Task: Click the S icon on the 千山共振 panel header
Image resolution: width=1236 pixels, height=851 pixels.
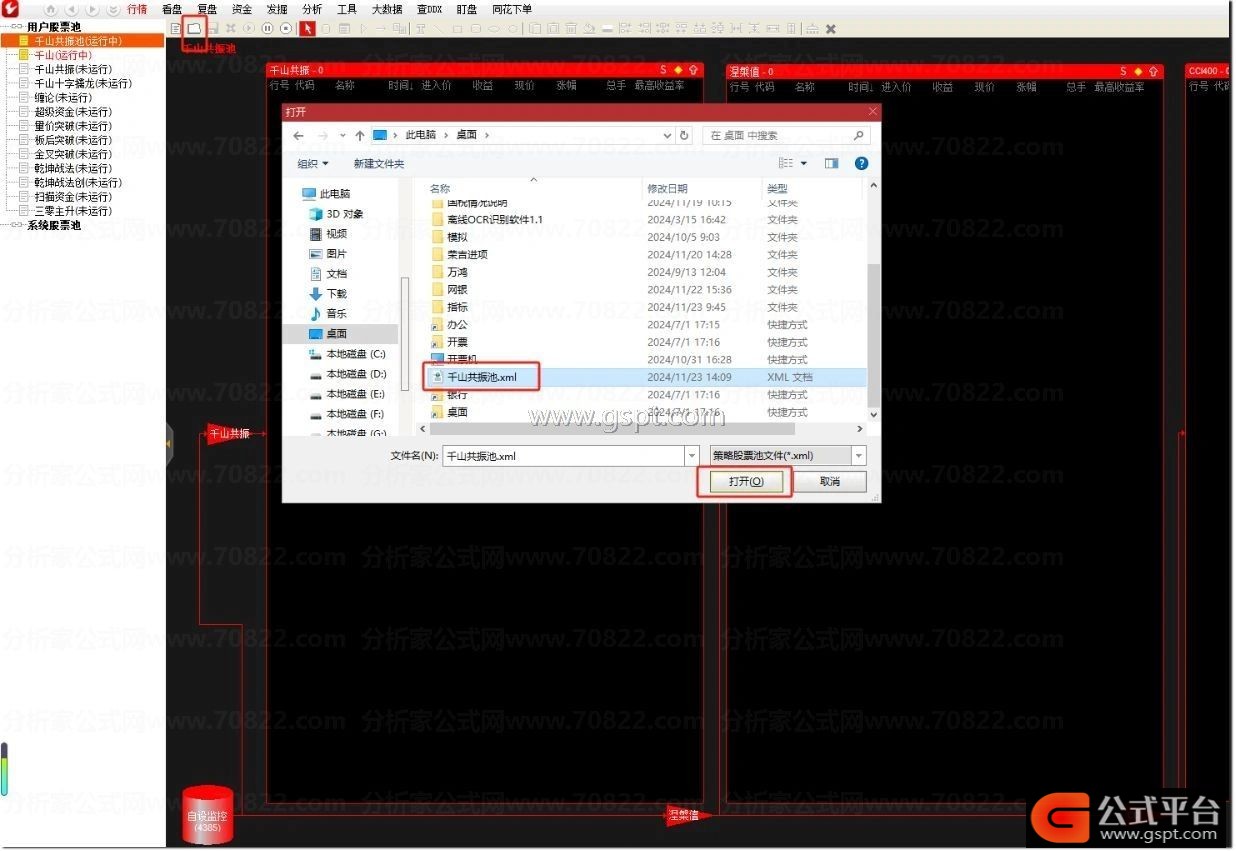Action: click(663, 71)
